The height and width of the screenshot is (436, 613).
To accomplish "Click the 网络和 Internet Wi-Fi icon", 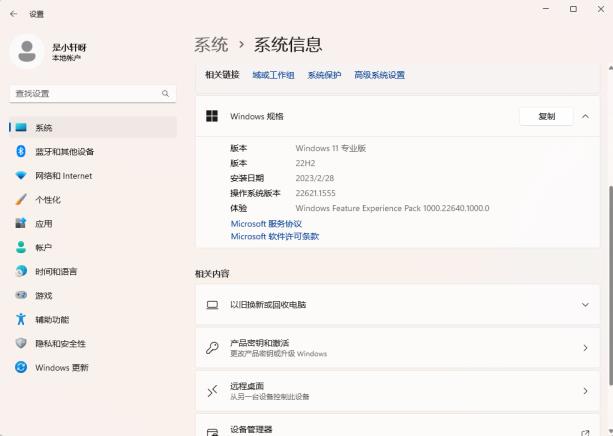I will tap(21, 176).
